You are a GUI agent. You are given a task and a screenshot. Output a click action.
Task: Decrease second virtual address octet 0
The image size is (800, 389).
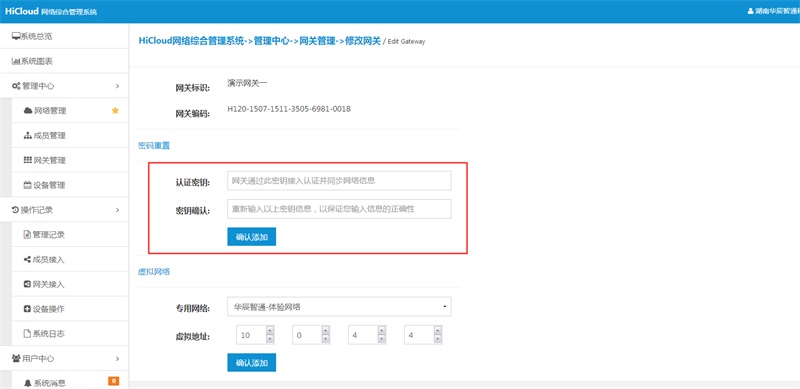[x=326, y=339]
